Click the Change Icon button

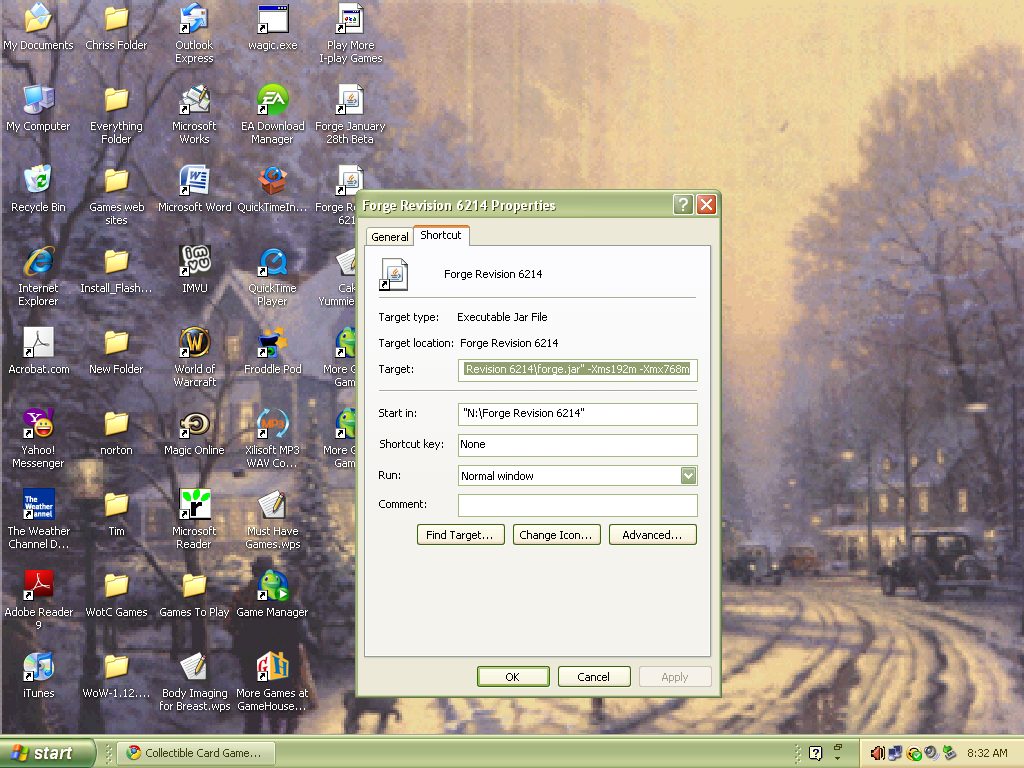click(556, 535)
